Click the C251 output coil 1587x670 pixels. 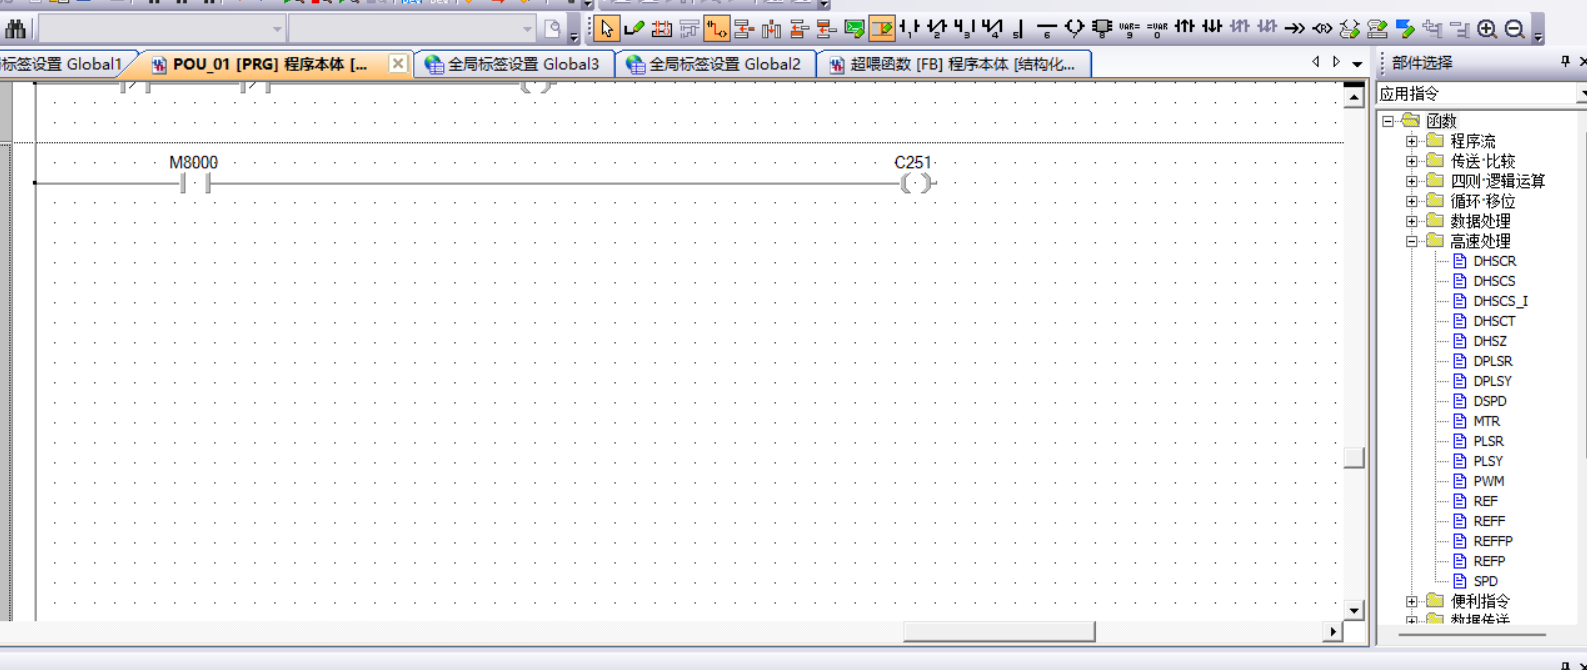tap(916, 183)
